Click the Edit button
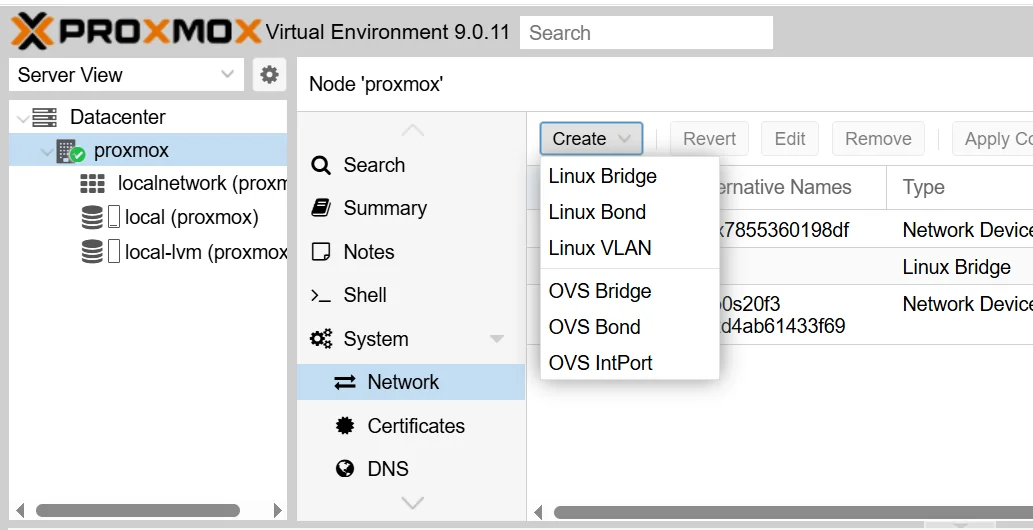Screen dimensions: 1033x530 click(790, 139)
